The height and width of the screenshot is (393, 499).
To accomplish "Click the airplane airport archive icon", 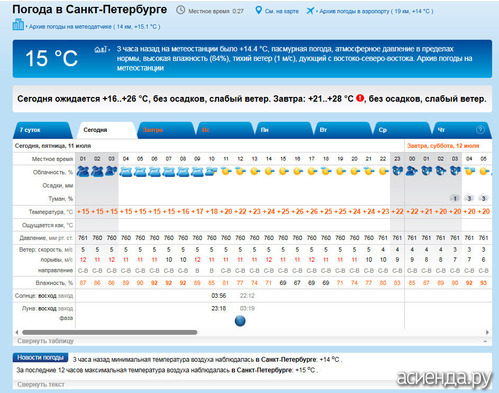I will 310,11.
